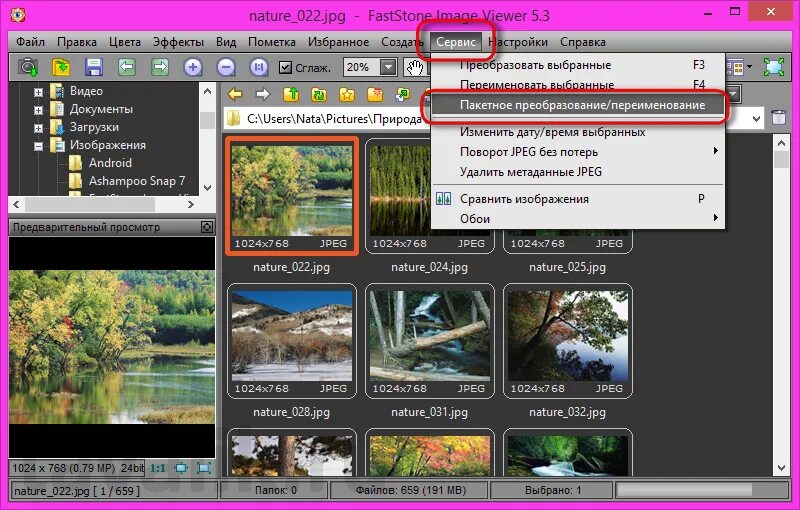Screen dimensions: 800x510
Task: Choose Изменить дату/время выбранных
Action: pos(579,132)
